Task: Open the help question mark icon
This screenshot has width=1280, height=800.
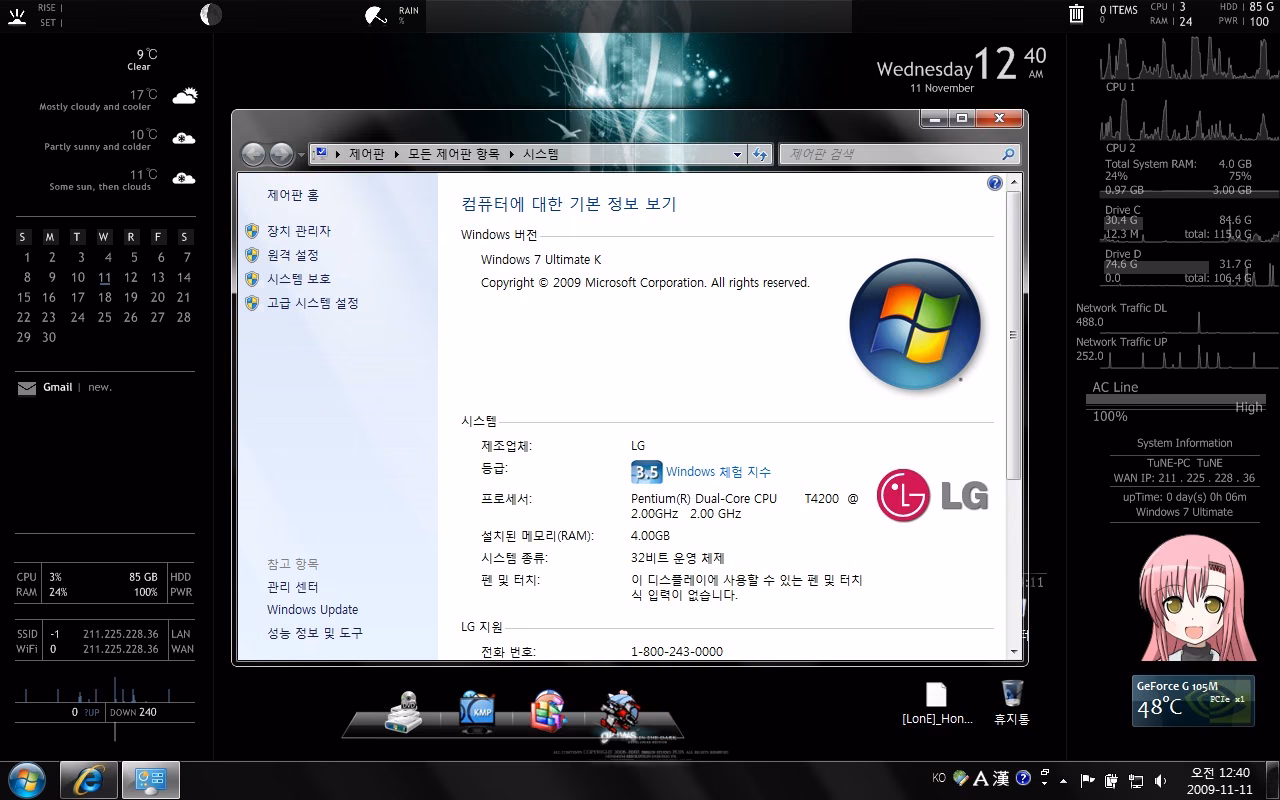Action: click(994, 183)
